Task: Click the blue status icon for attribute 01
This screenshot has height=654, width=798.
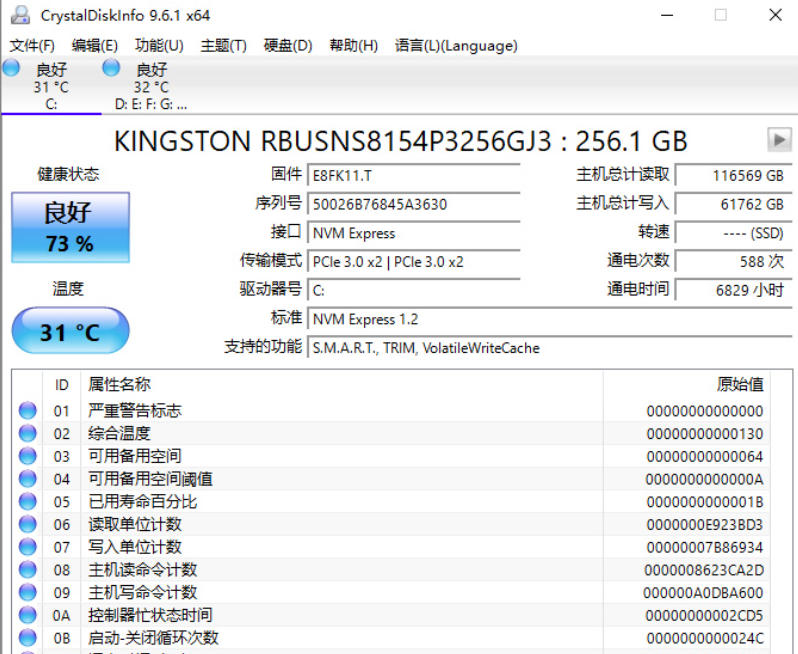Action: click(x=28, y=411)
